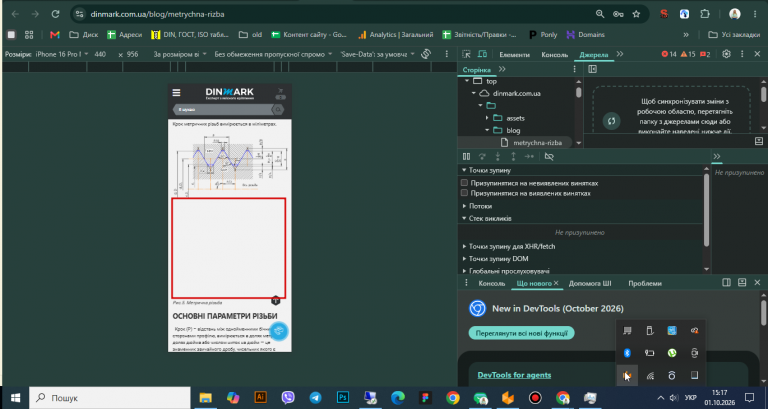This screenshot has height=409, width=768.
Task: Enable pause on uncaught exceptions checkbox
Action: tap(464, 183)
